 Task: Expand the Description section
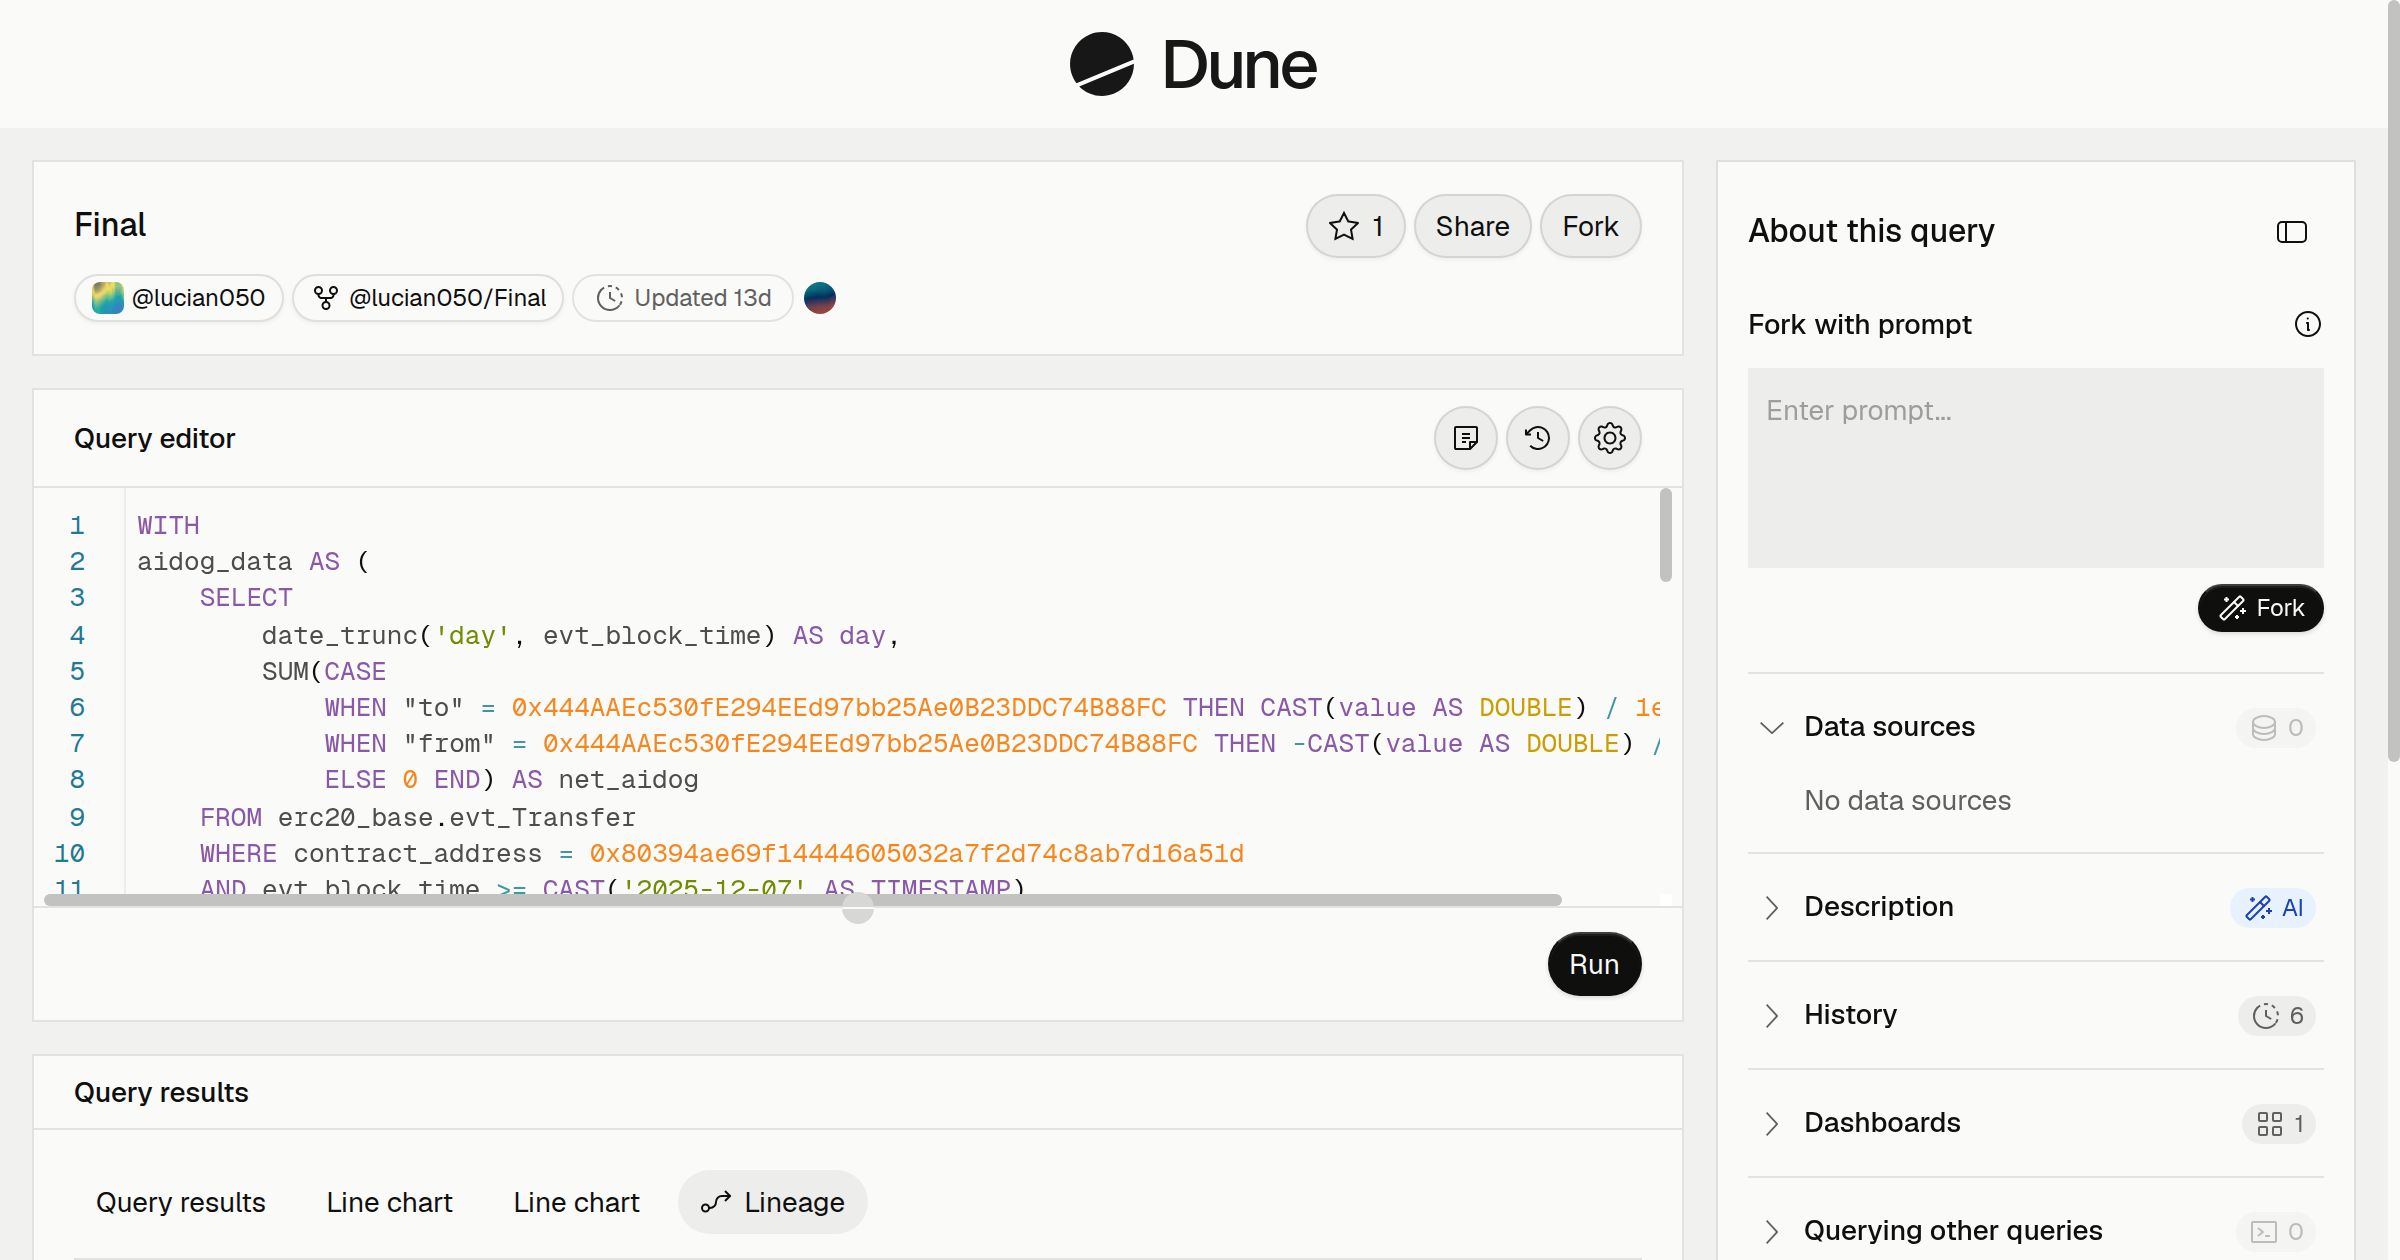tap(1771, 907)
